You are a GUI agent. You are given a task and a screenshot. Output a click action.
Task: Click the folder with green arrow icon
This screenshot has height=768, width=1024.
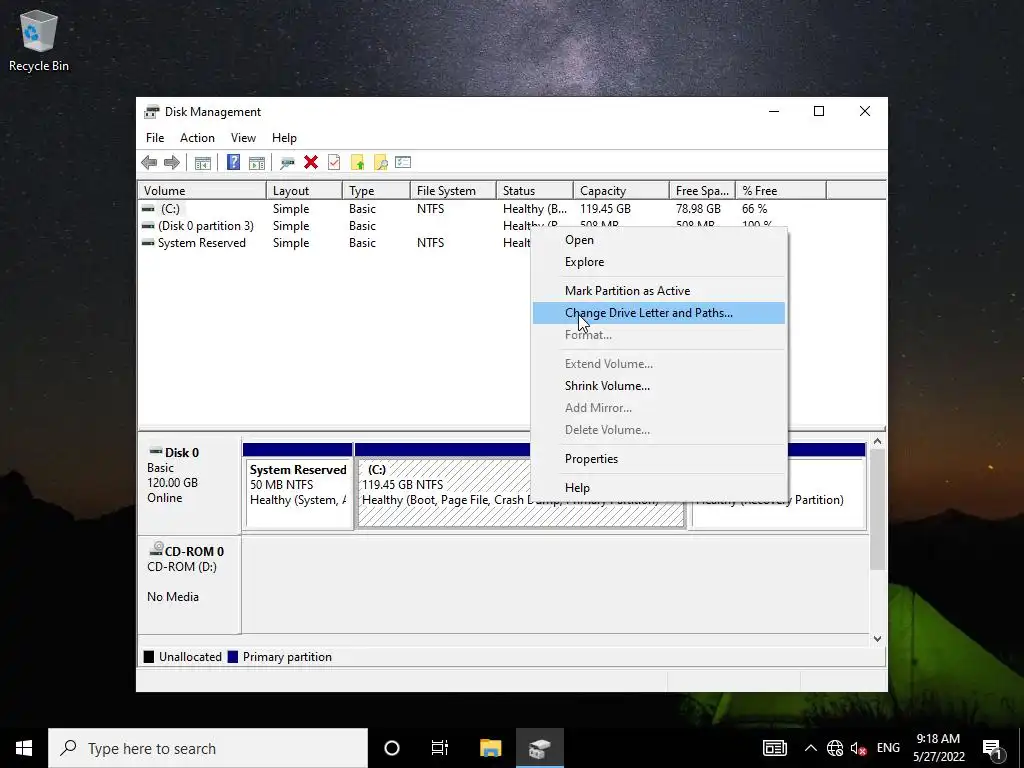point(357,163)
